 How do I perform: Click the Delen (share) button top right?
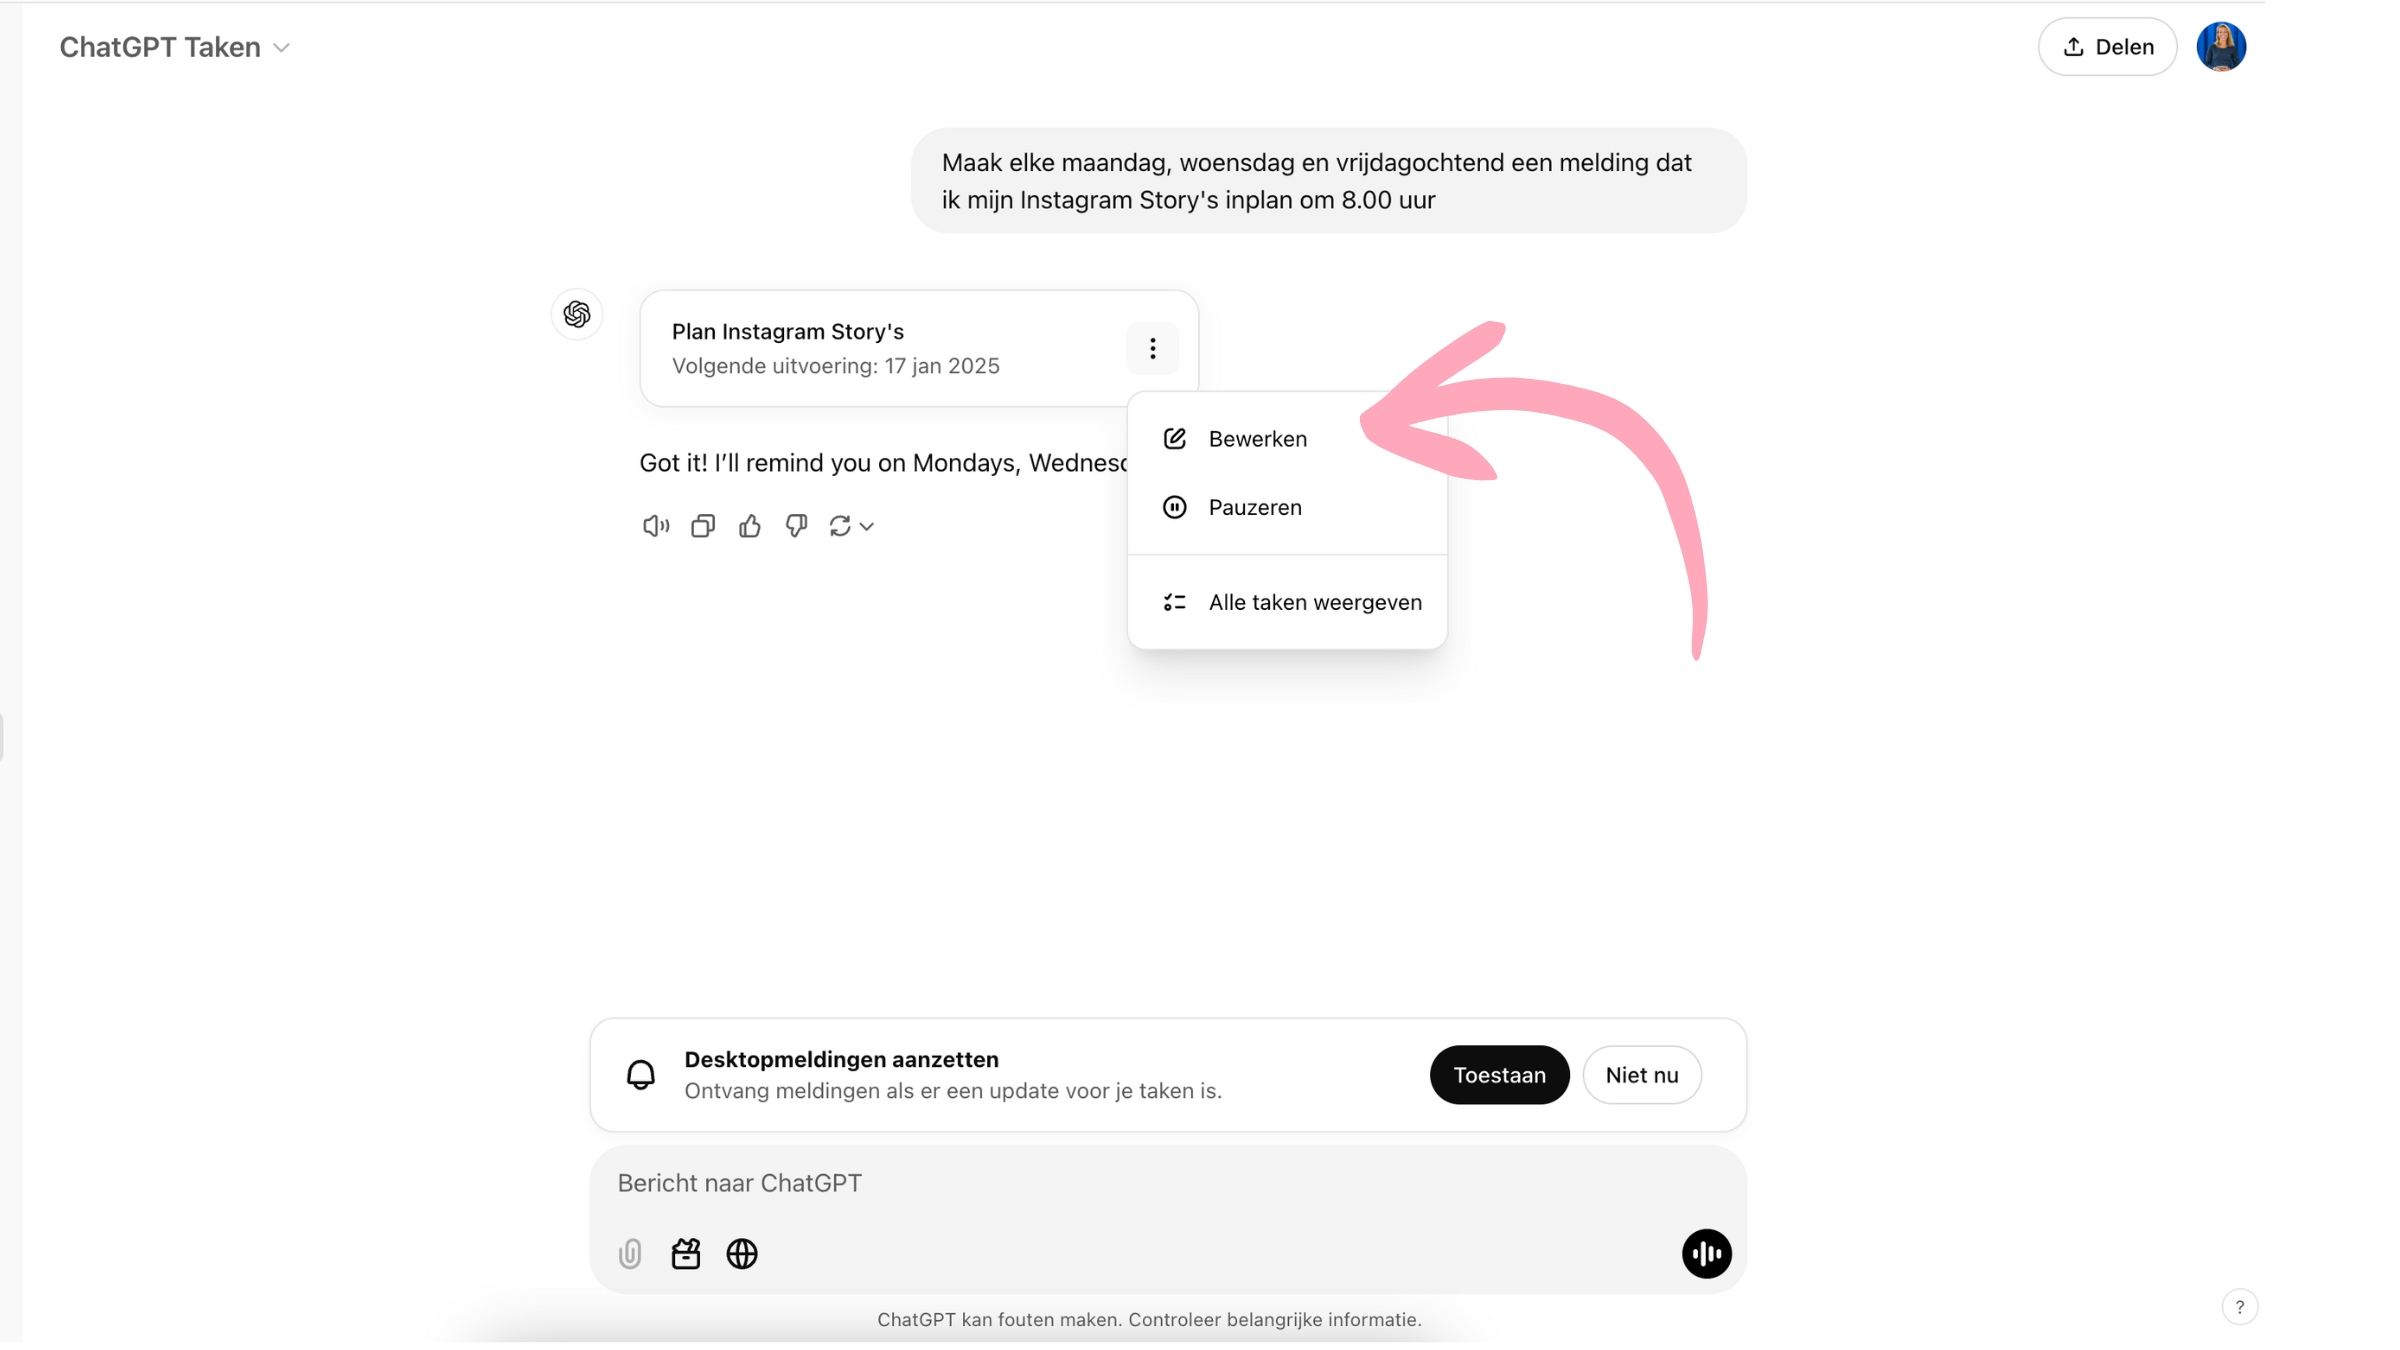2110,46
